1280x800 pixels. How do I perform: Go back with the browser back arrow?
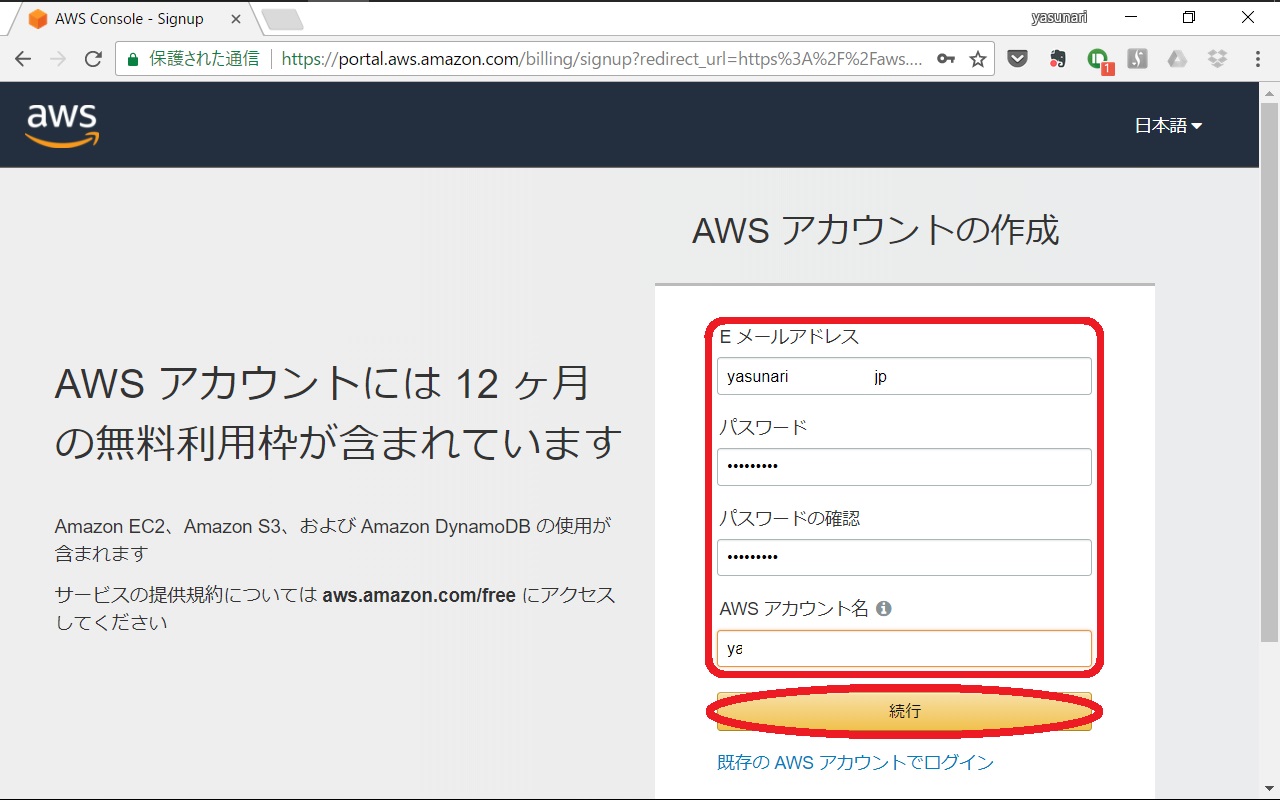click(x=23, y=59)
